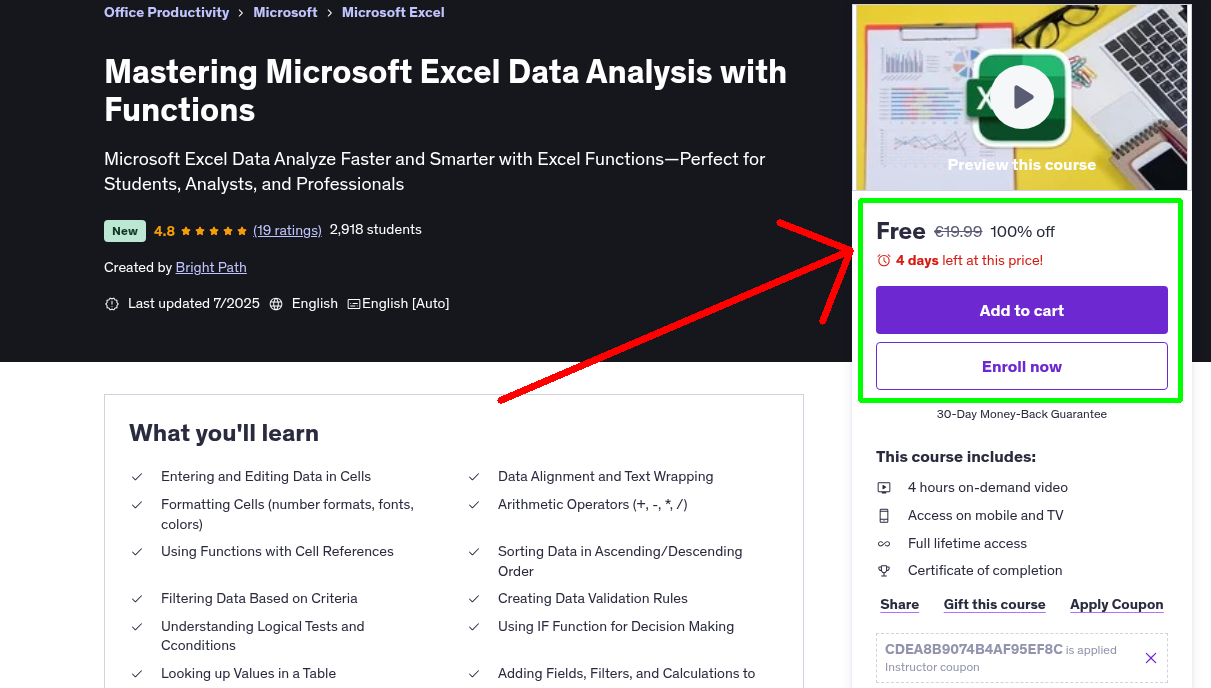Open instructor Bright Path profile
1211x688 pixels.
coord(211,267)
